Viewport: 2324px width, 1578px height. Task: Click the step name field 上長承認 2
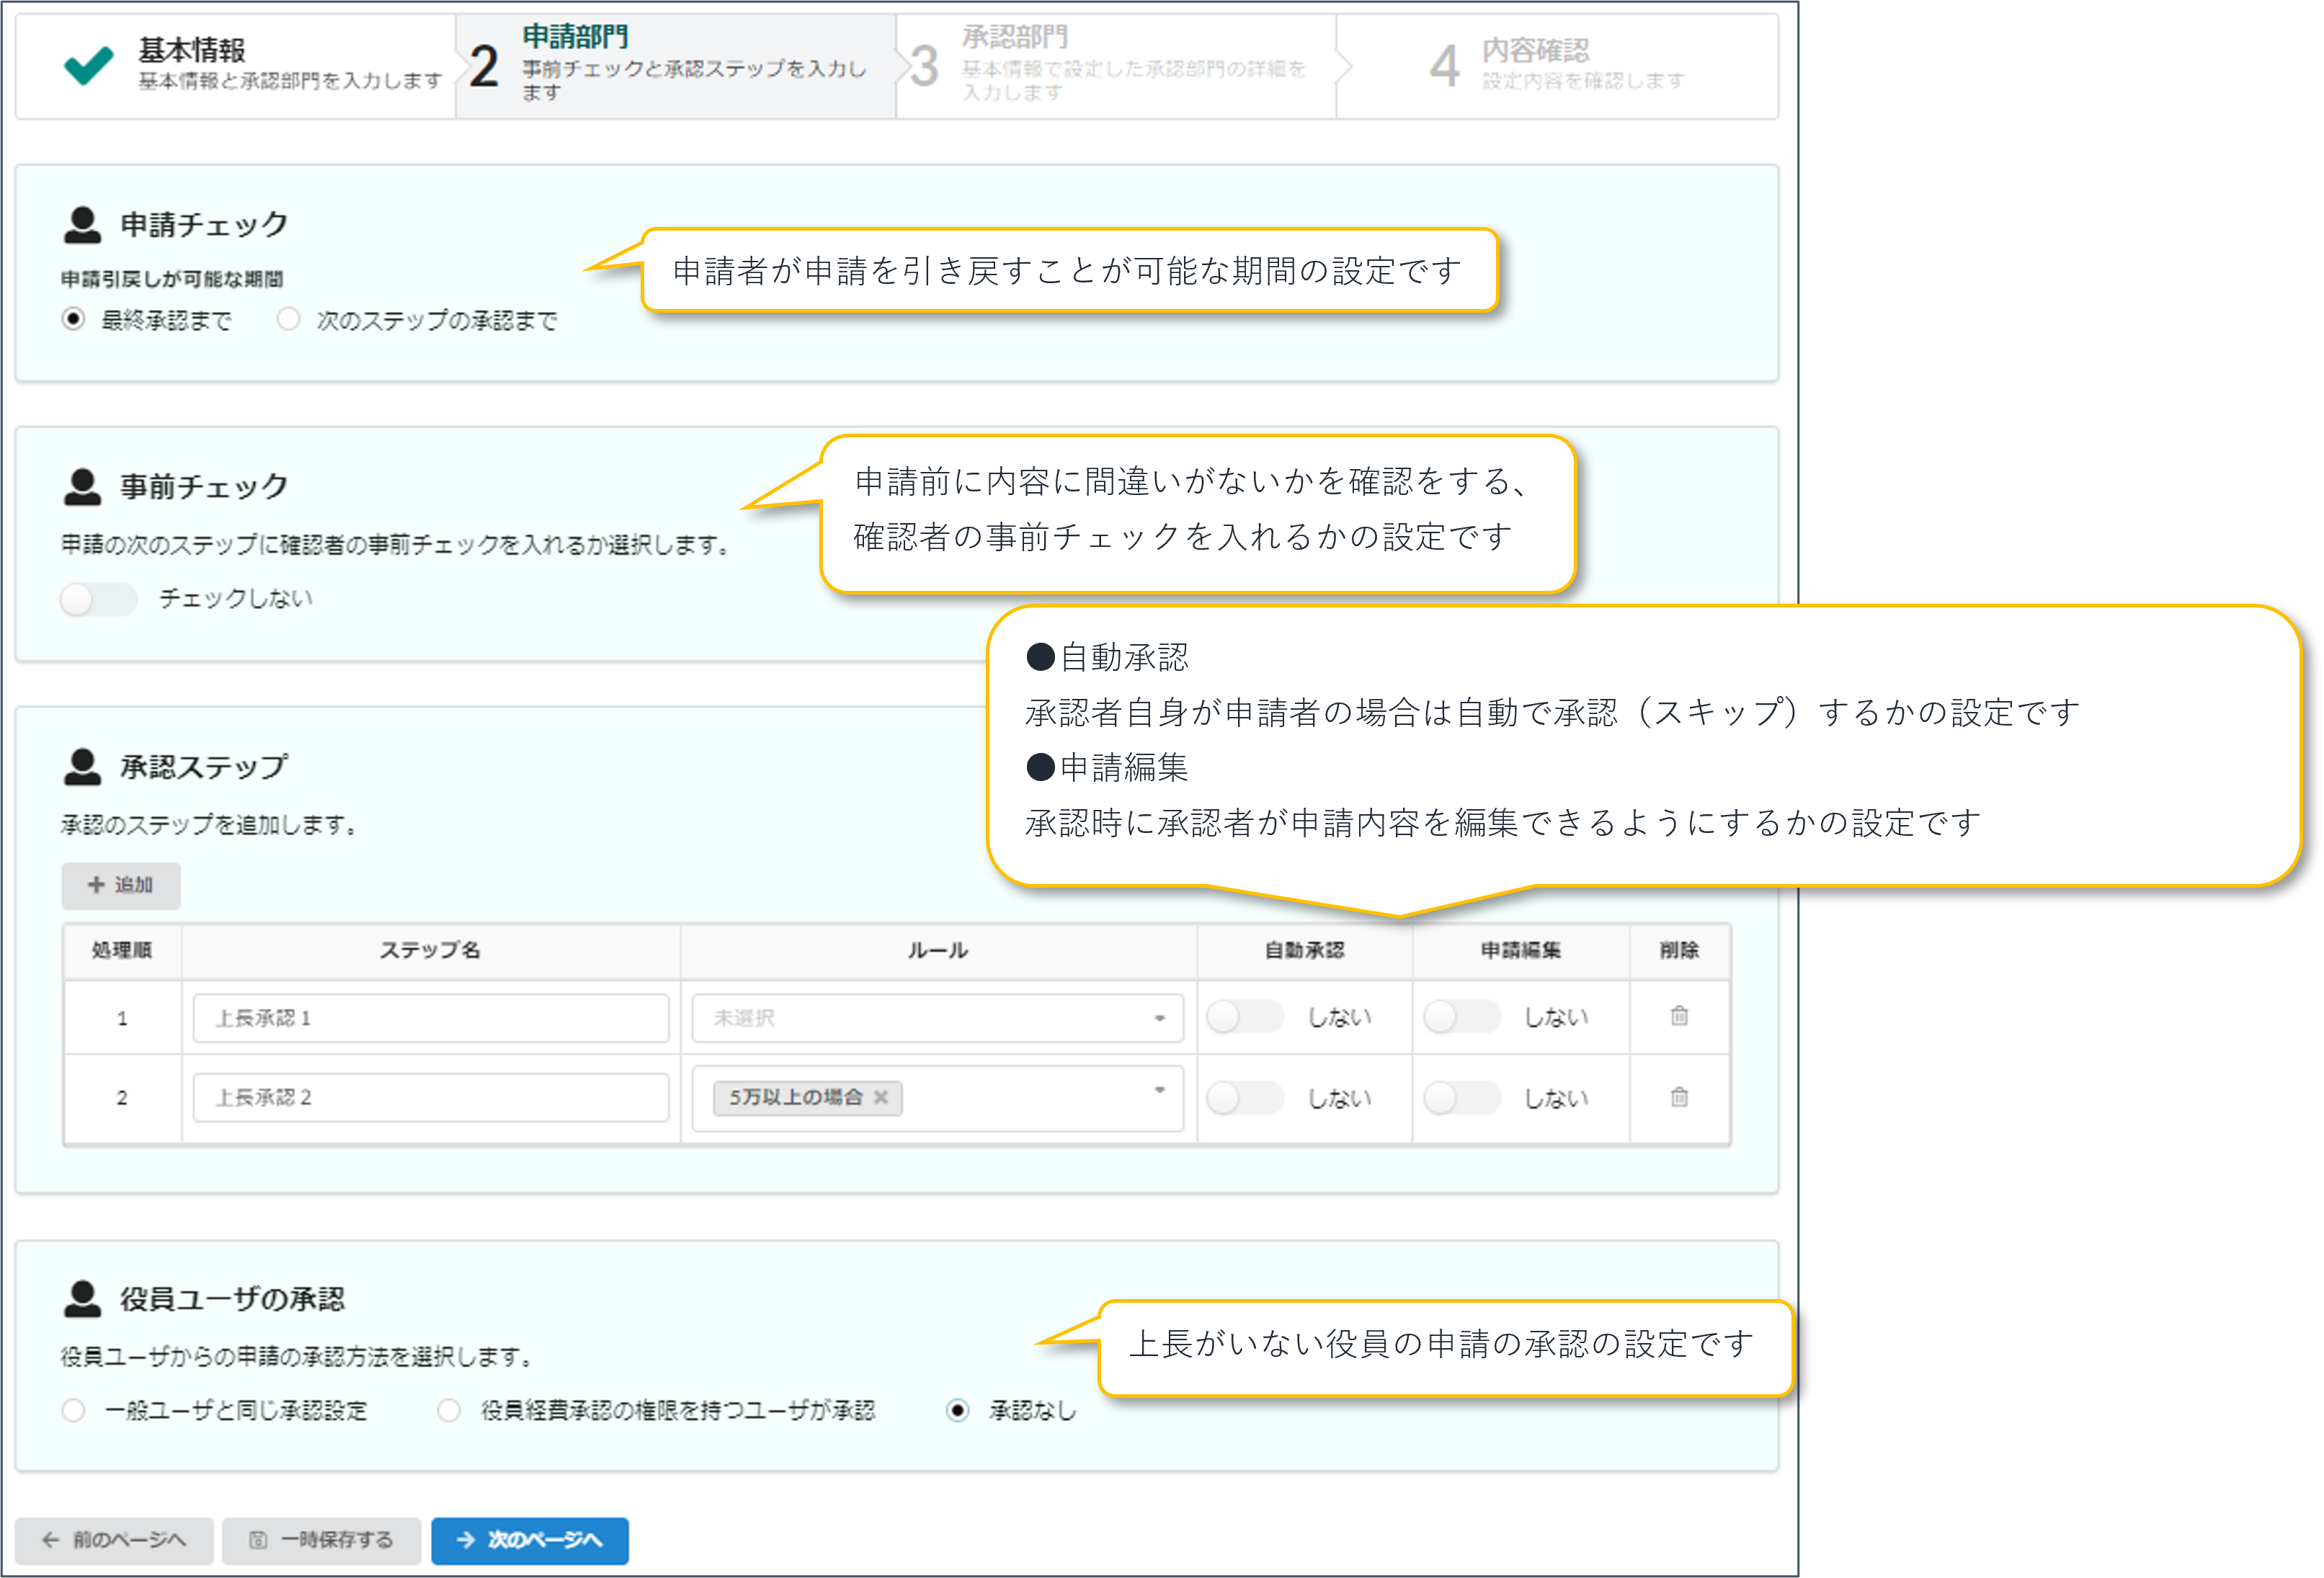tap(431, 1097)
